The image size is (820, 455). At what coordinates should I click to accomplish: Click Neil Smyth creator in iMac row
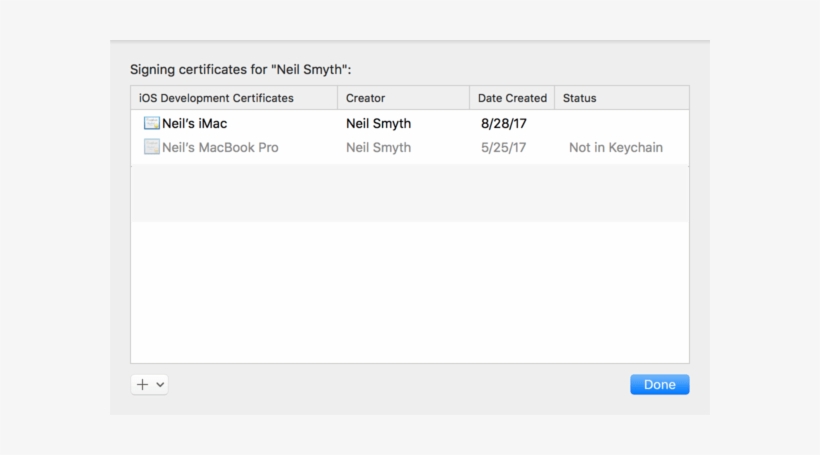coord(378,124)
